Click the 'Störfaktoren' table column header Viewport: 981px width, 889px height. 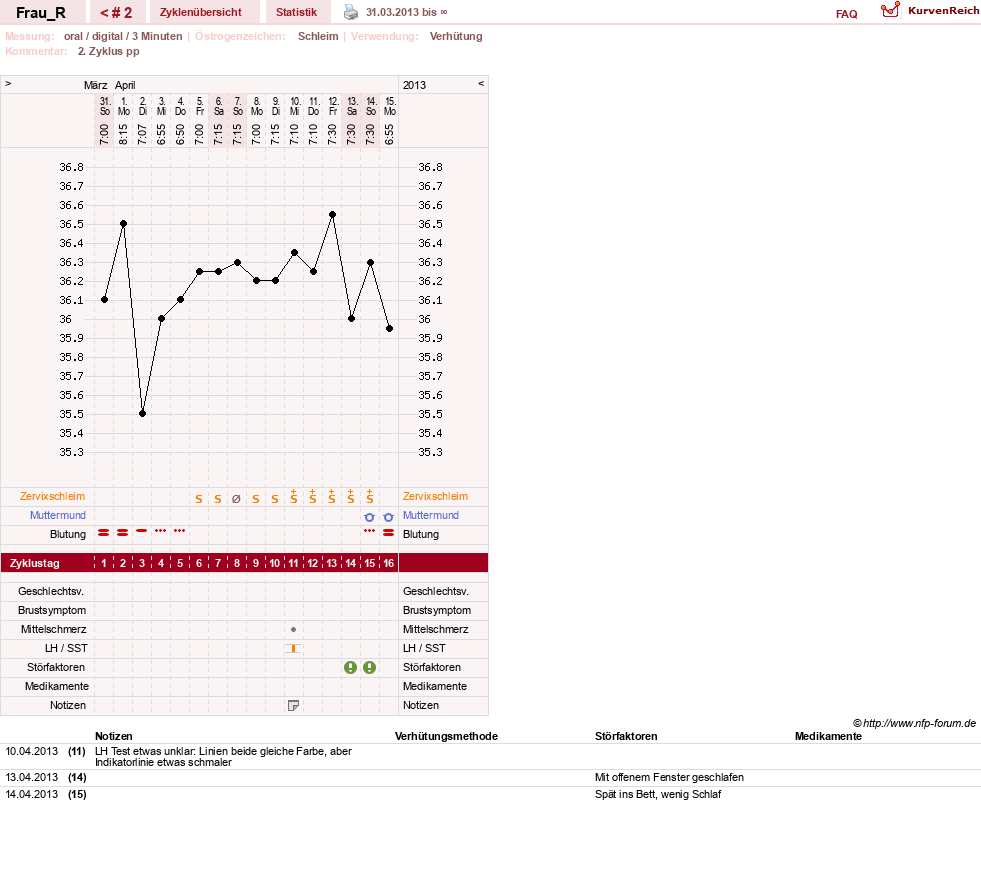click(x=626, y=736)
